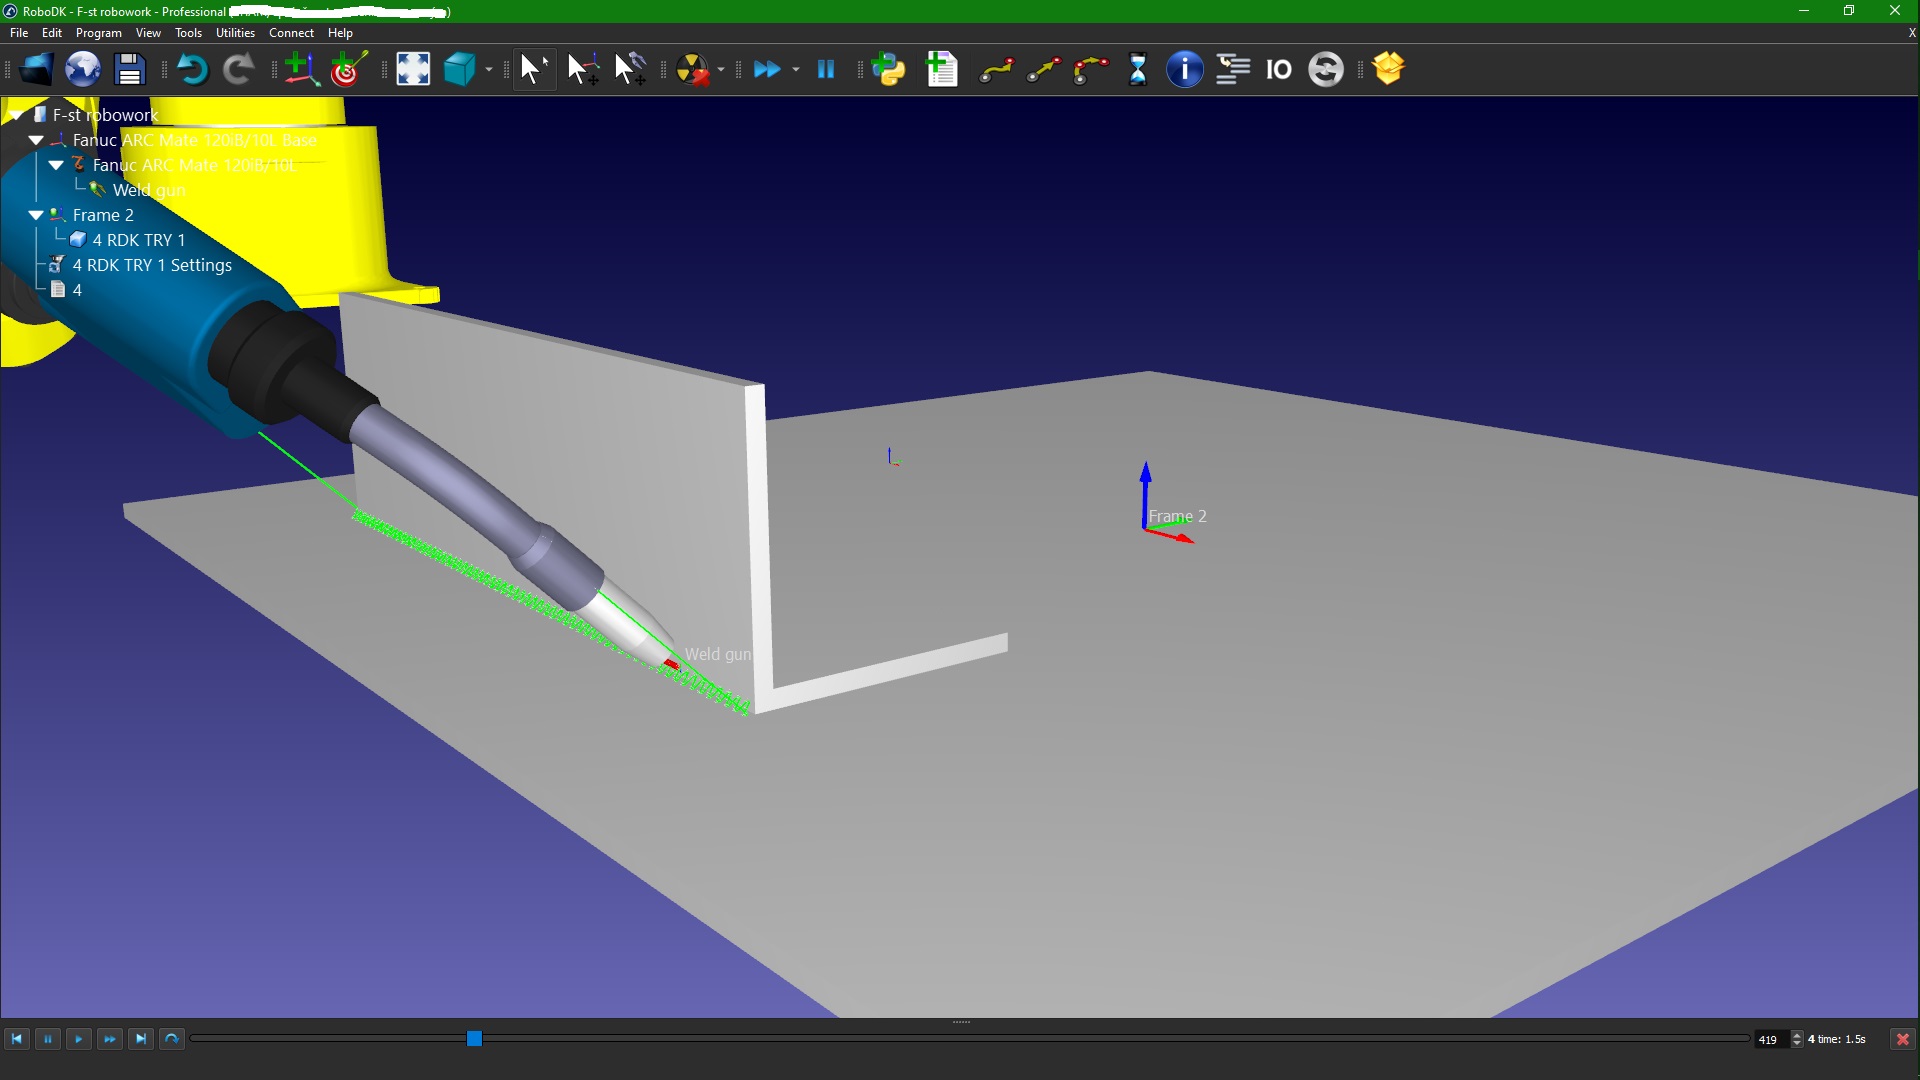1920x1080 pixels.
Task: Click the Add reference frame icon
Action: [300, 69]
